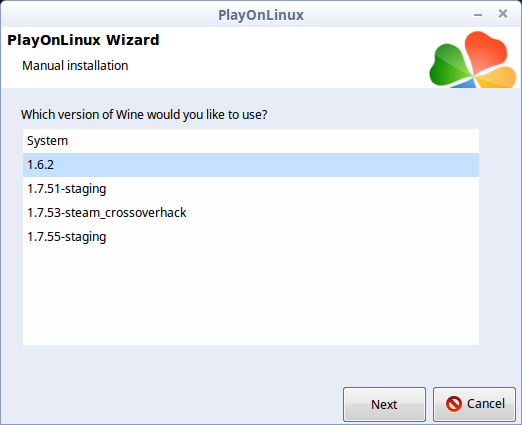Close the PlayOnLinux wizard window
522x425 pixels.
[x=503, y=14]
